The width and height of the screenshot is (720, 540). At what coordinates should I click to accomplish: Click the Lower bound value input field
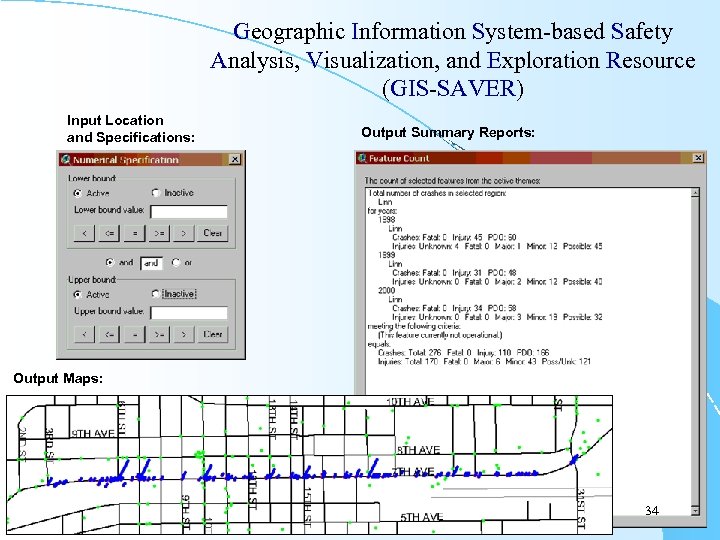(x=189, y=212)
